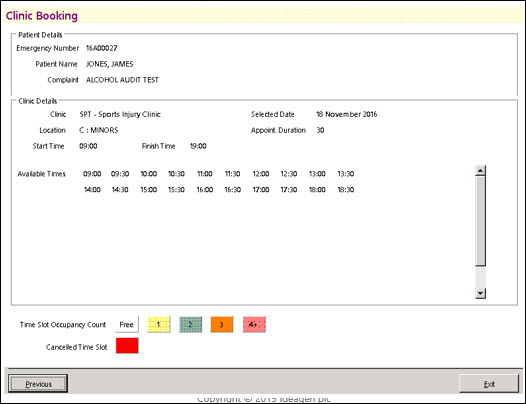Click the red Cancelled Time Slot swatch
Image resolution: width=526 pixels, height=404 pixels.
(x=127, y=346)
